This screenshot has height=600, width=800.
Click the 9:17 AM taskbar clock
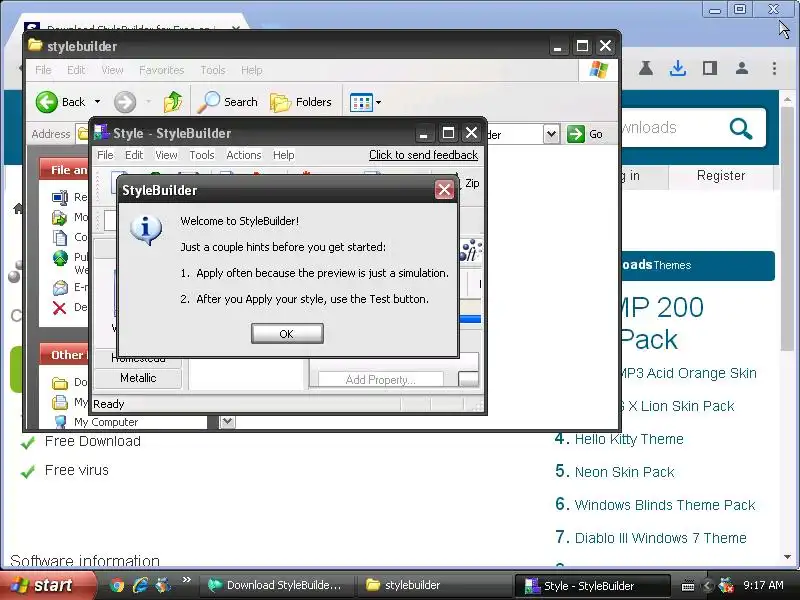coord(763,585)
